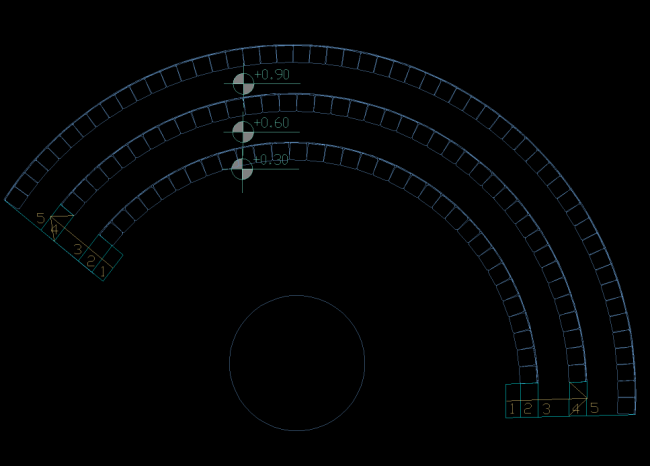650x466 pixels.
Task: Click number 1 label at bottom right
Action: point(513,408)
